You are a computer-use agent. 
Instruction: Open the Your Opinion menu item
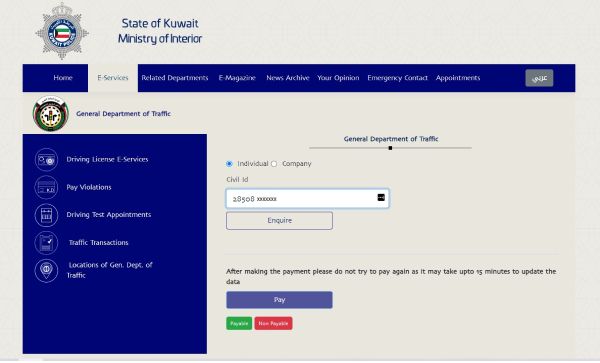pyautogui.click(x=338, y=78)
